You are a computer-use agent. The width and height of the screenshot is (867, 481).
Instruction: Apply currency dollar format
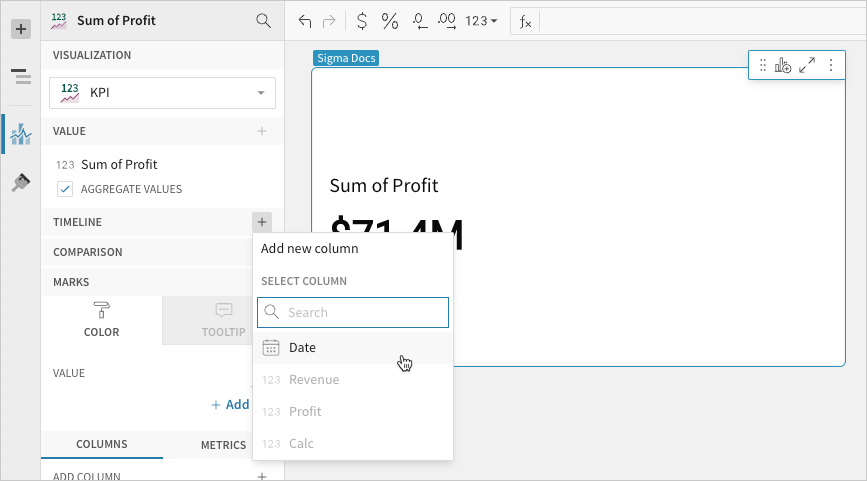[361, 20]
